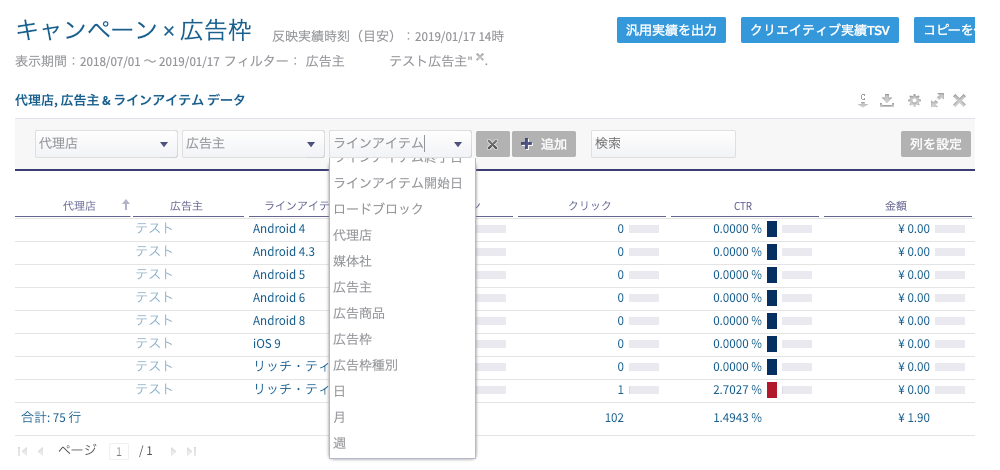
Task: Click the total clicks value 102
Action: click(614, 418)
